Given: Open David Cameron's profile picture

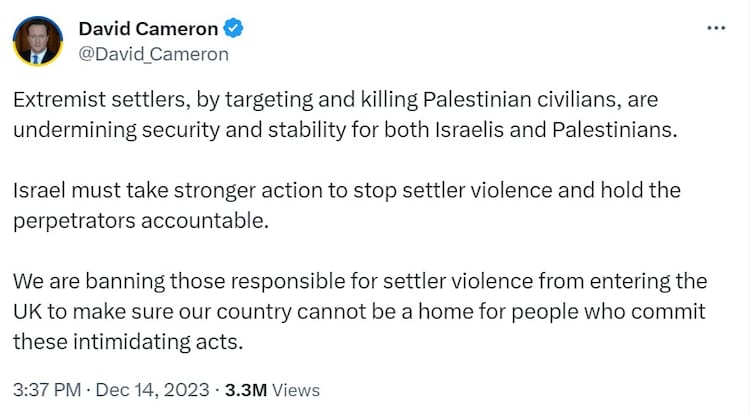Looking at the screenshot, I should coord(38,41).
